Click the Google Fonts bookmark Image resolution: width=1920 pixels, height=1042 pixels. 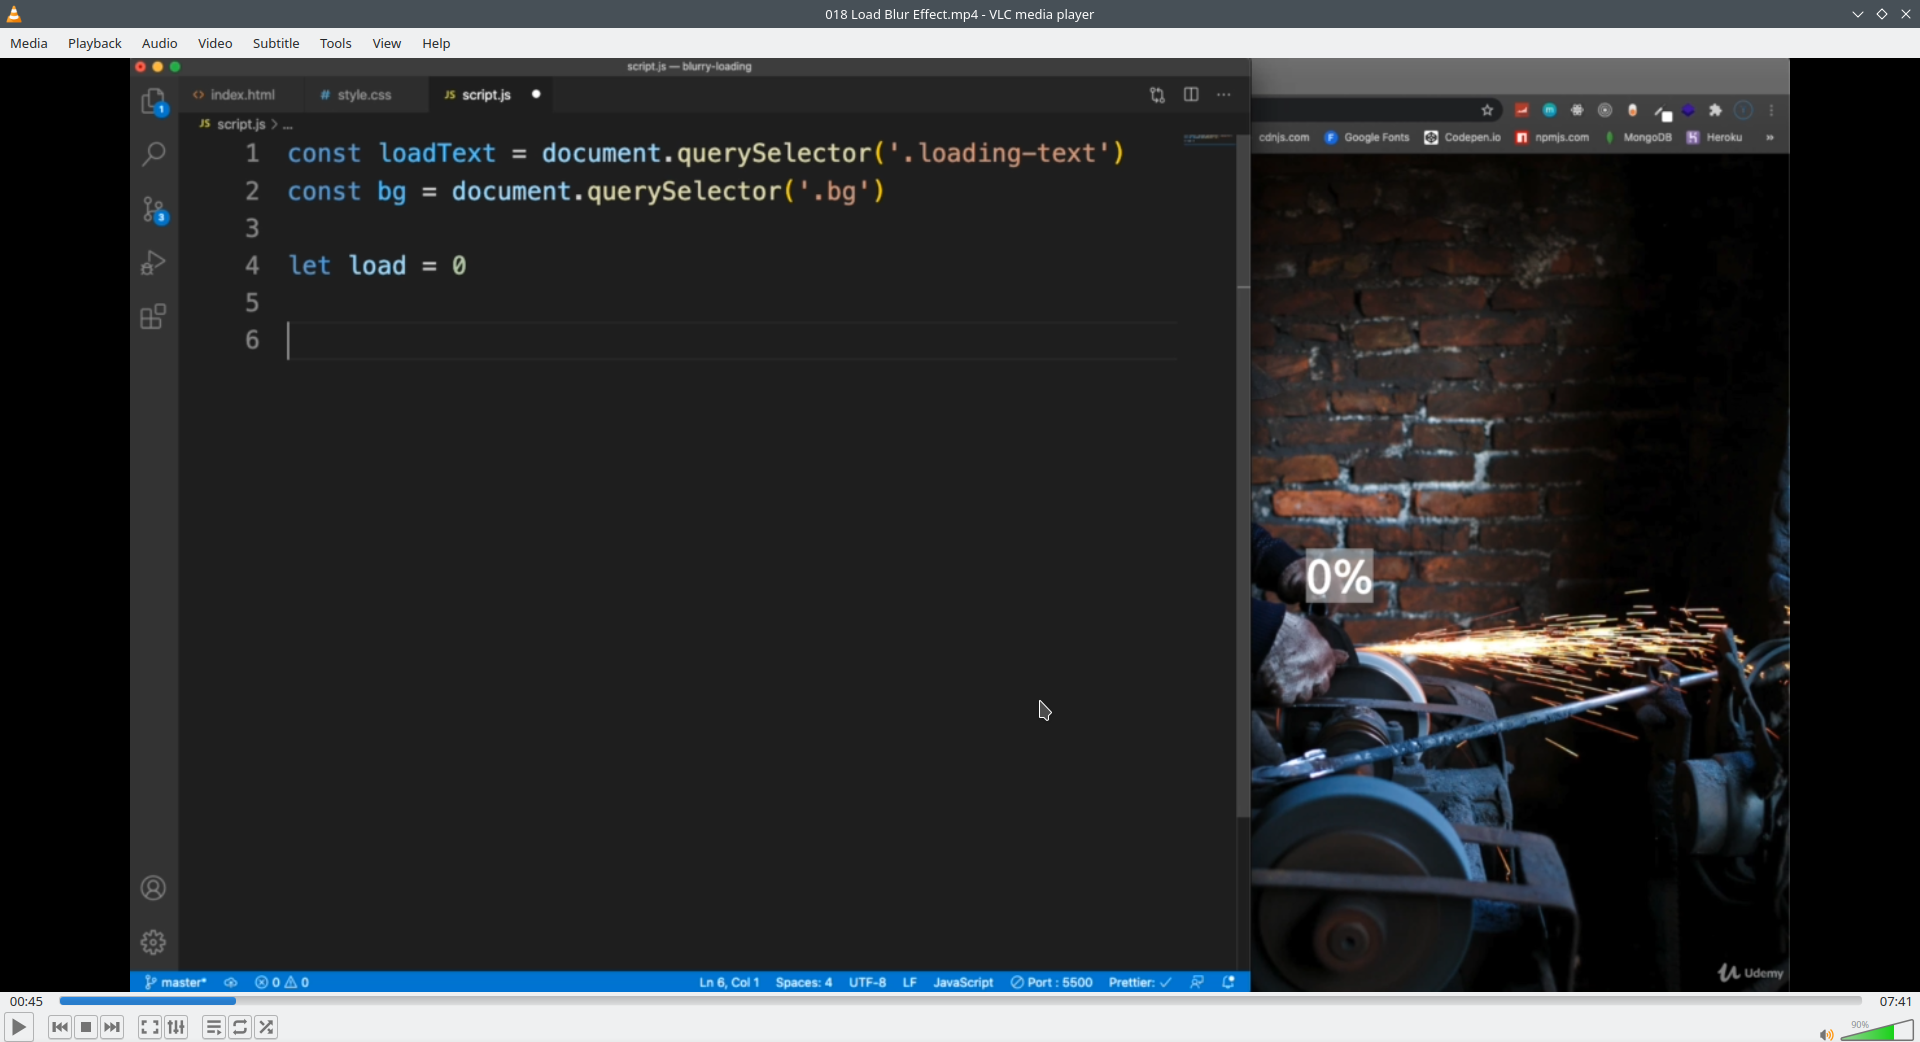[1367, 138]
